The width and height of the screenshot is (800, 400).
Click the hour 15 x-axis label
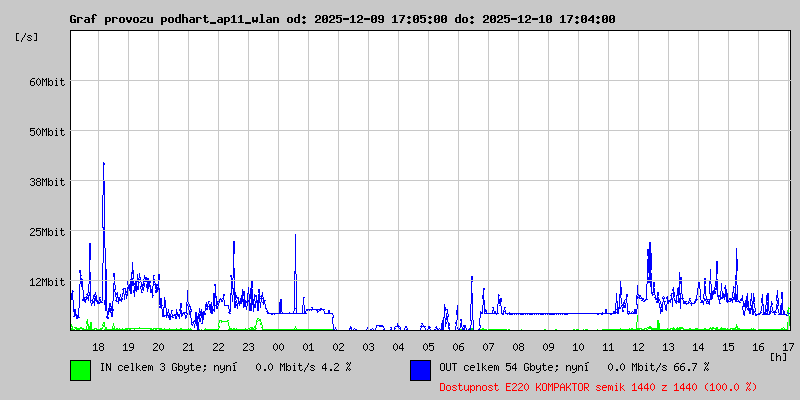click(729, 347)
